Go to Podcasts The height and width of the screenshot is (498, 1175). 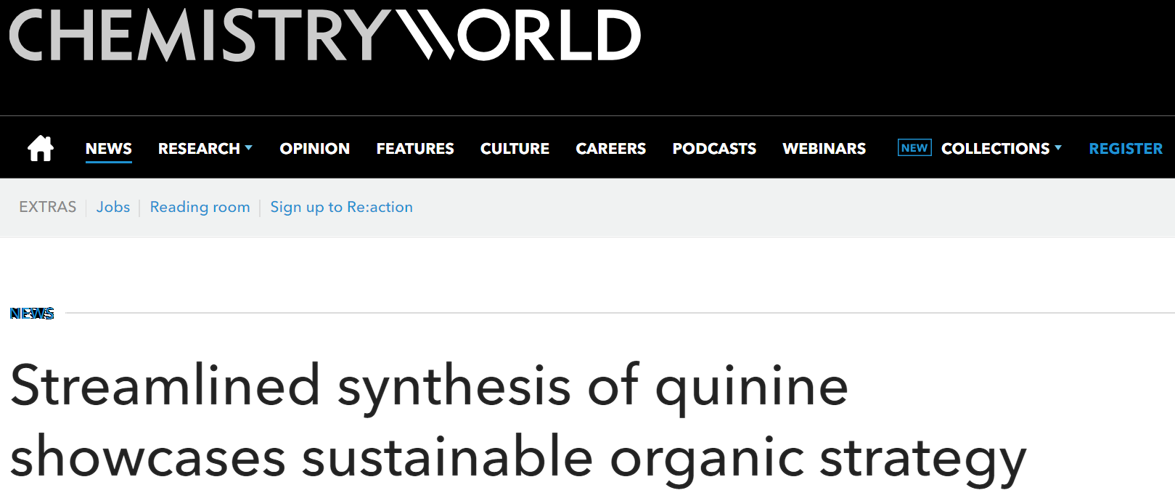click(714, 148)
